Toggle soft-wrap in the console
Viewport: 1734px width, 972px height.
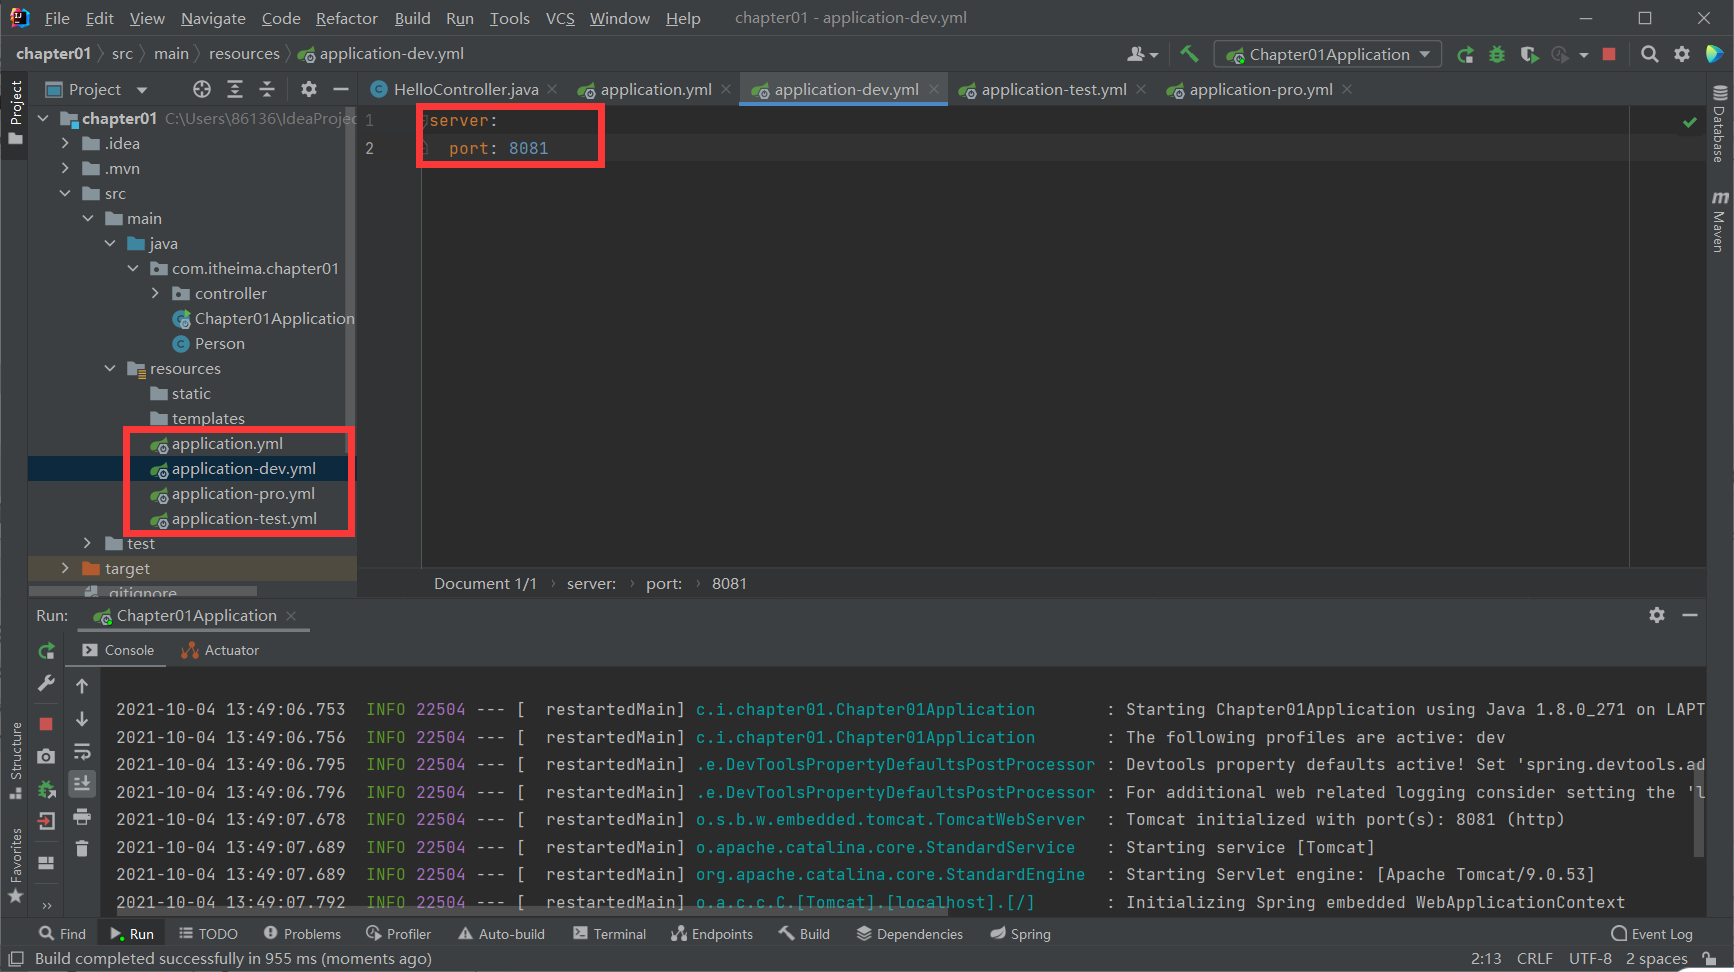[83, 751]
